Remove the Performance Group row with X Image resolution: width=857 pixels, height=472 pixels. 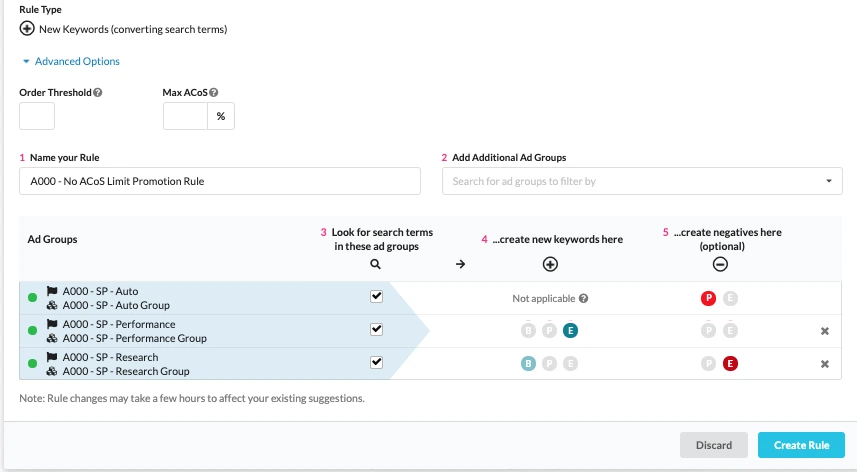(825, 331)
